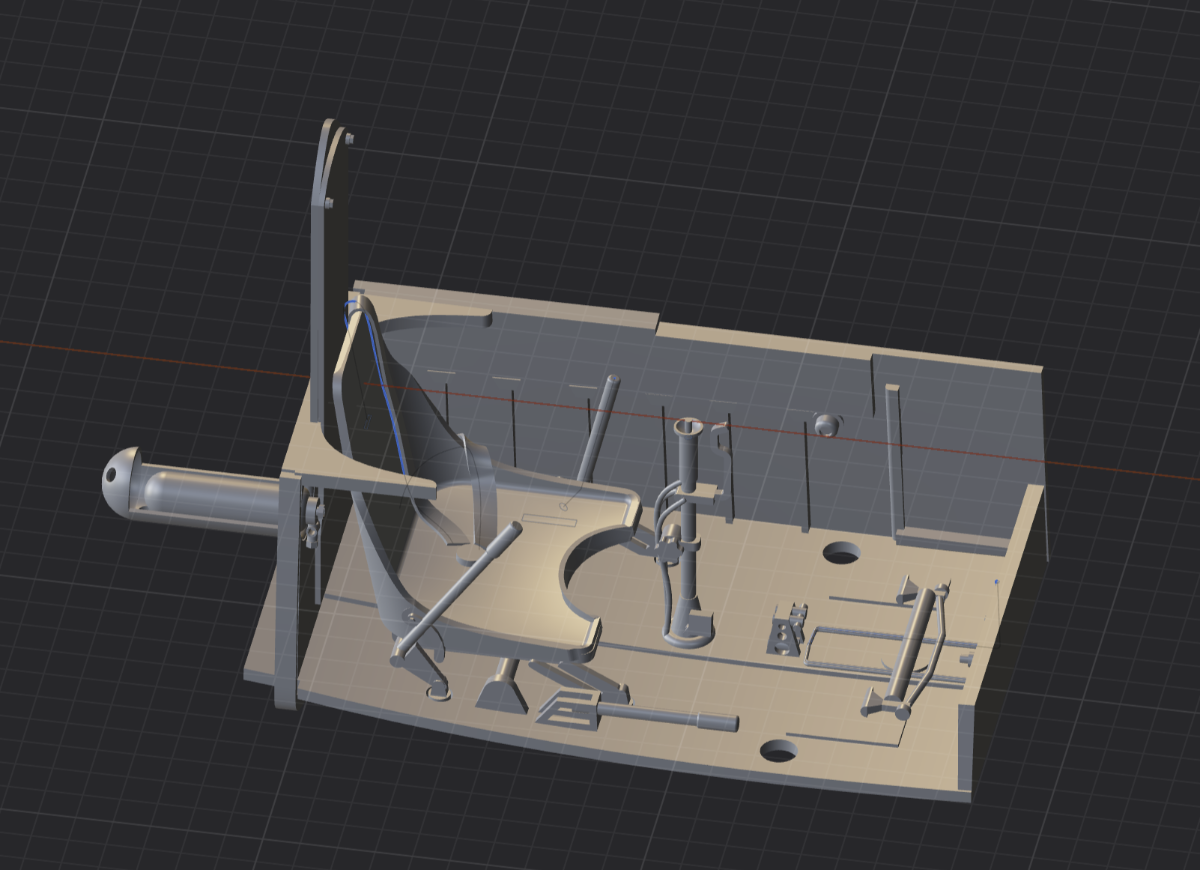This screenshot has width=1200, height=870.
Task: Select the angled rod leaning against back wall
Action: pos(598,425)
